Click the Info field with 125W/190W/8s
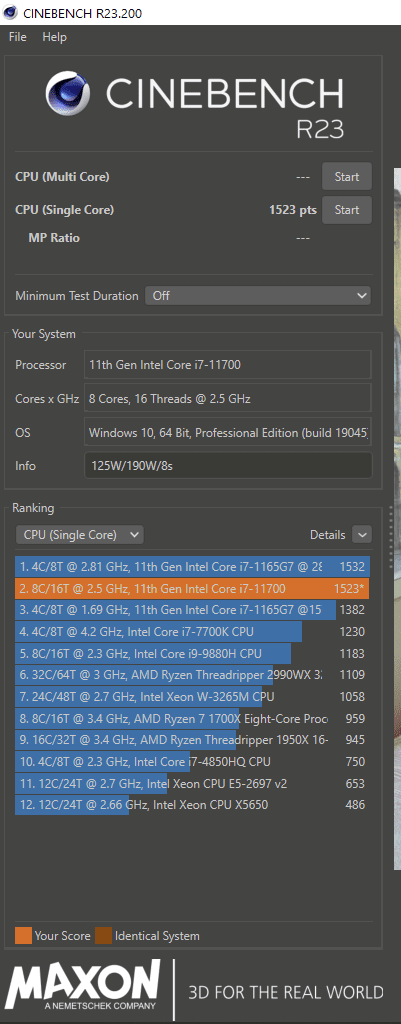This screenshot has height=1024, width=401. click(228, 466)
